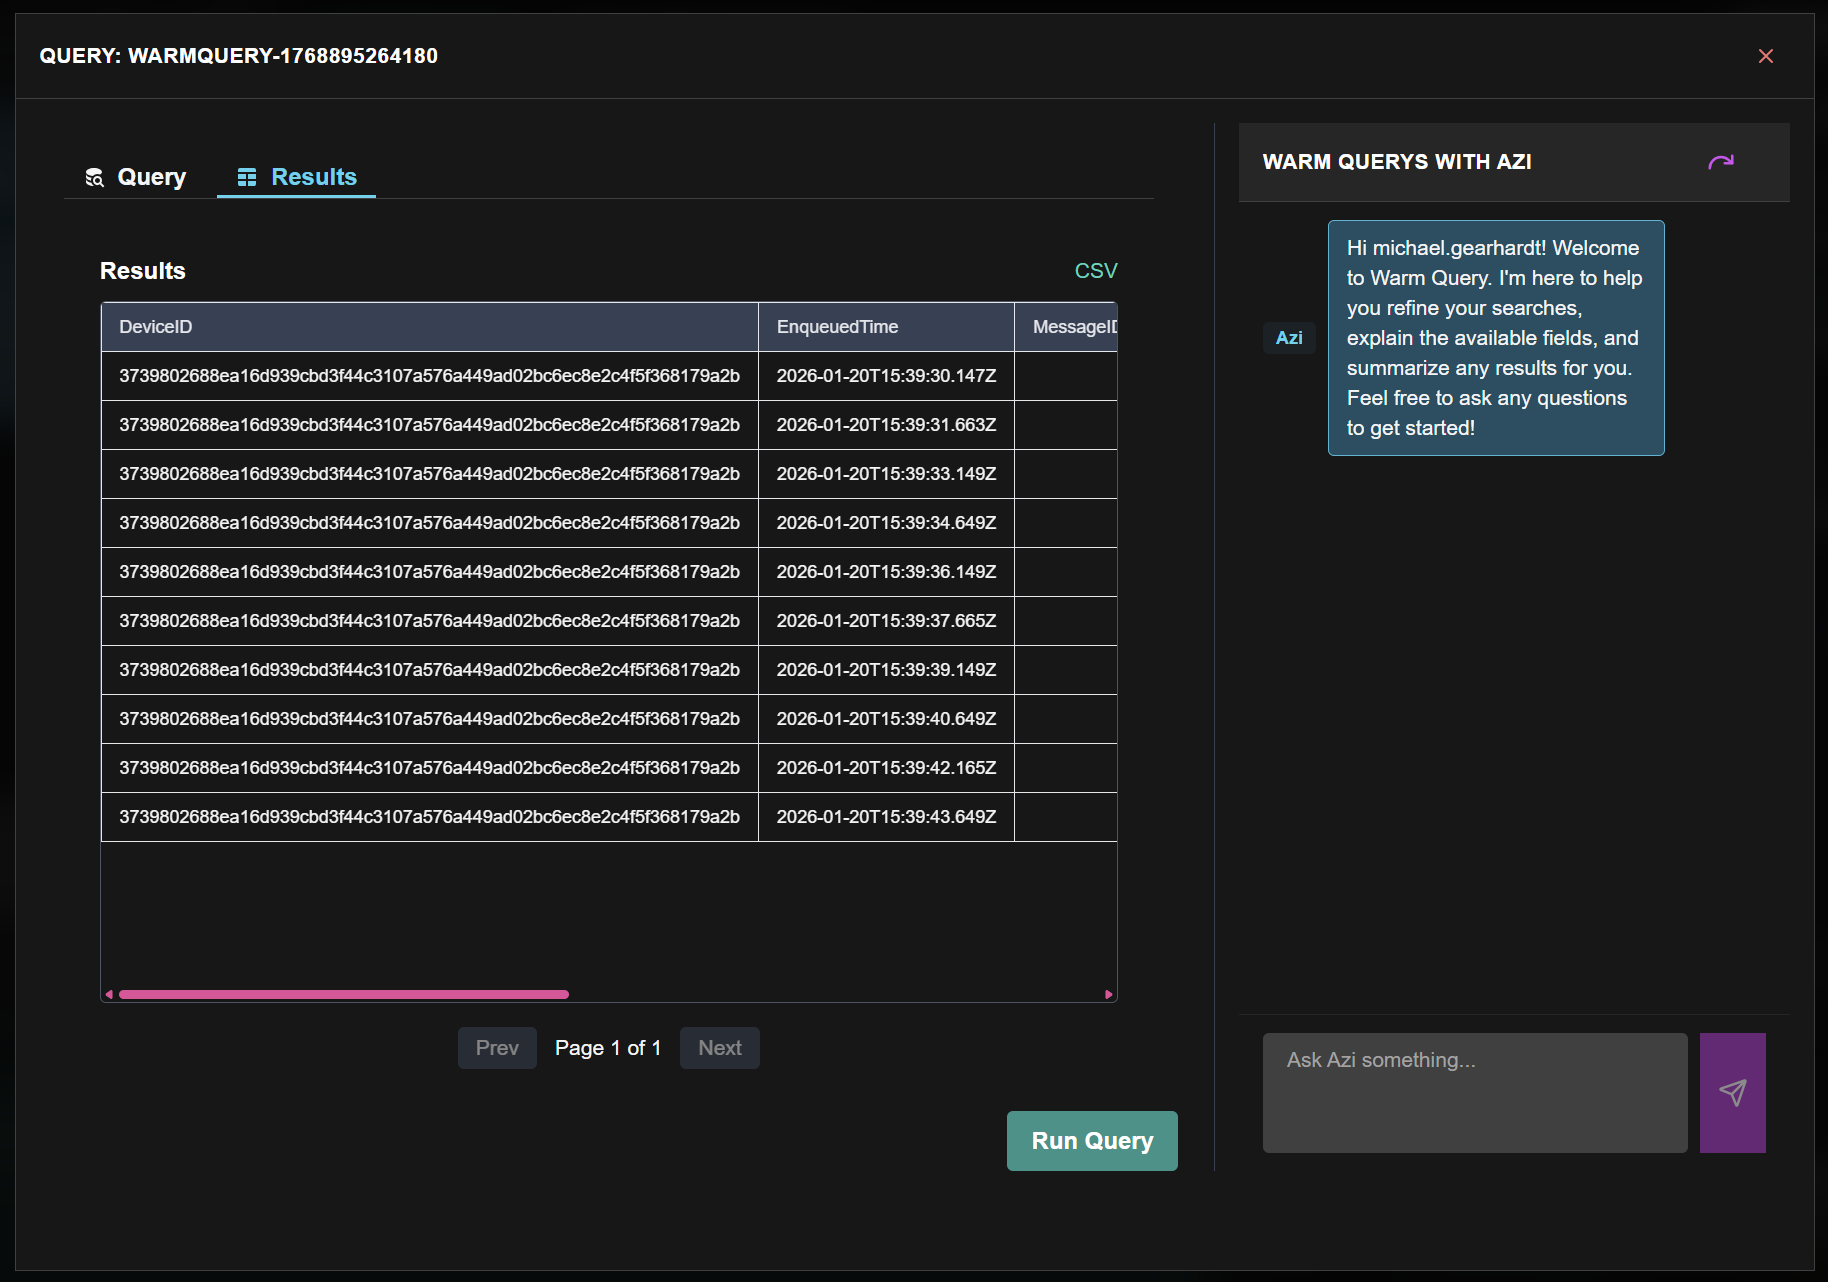Click the Query tab search icon
The height and width of the screenshot is (1282, 1828).
(95, 178)
